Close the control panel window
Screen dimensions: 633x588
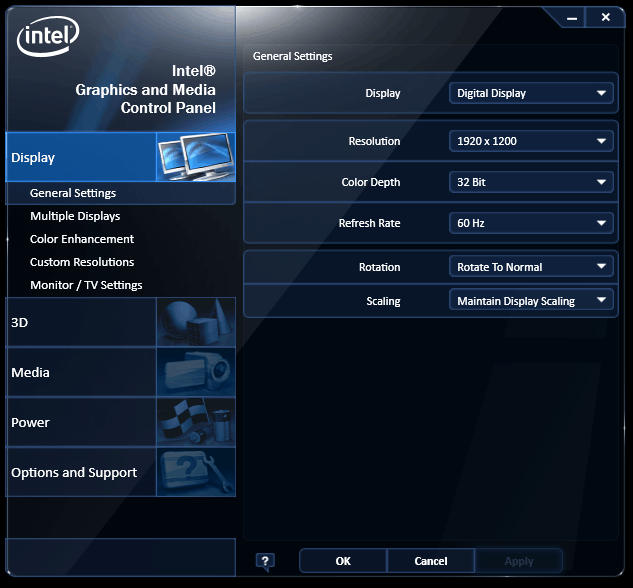point(605,17)
